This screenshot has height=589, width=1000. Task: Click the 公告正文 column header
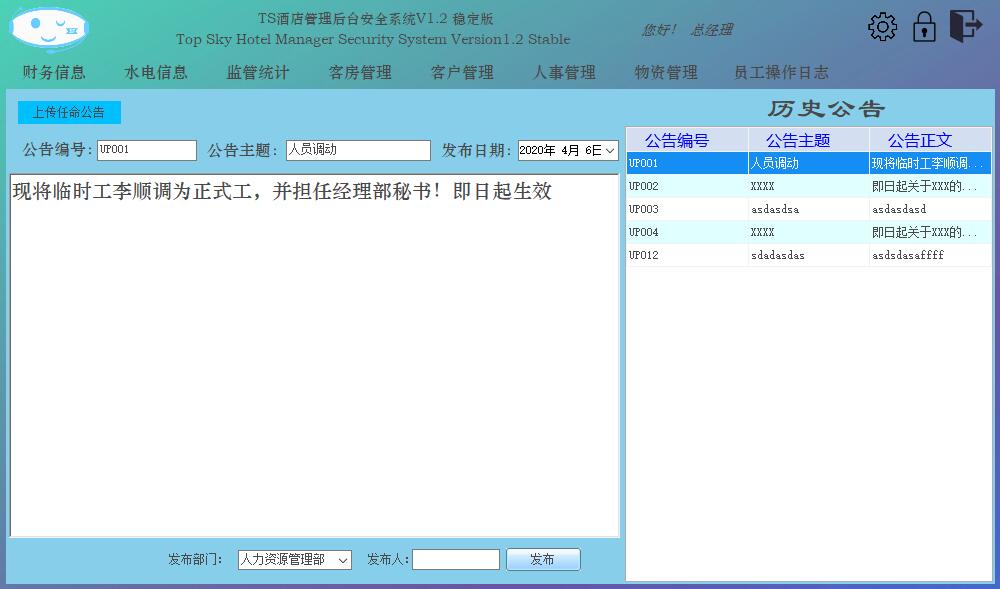(920, 140)
